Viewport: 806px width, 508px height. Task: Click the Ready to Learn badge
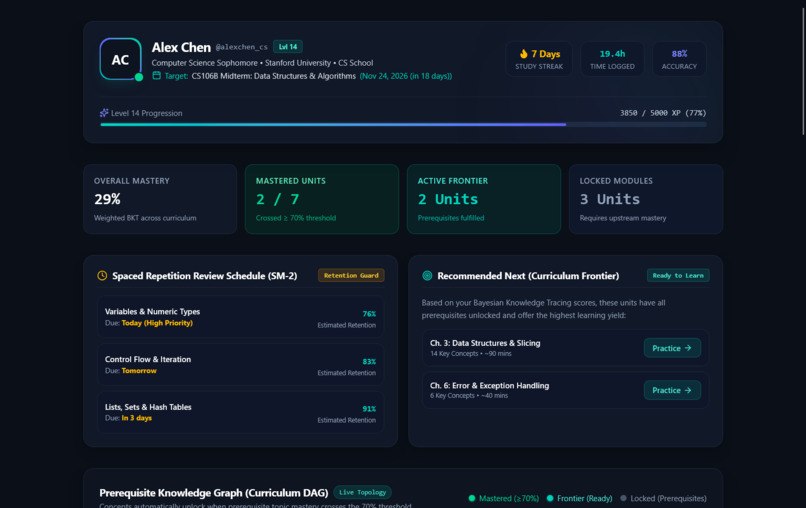[x=678, y=276]
